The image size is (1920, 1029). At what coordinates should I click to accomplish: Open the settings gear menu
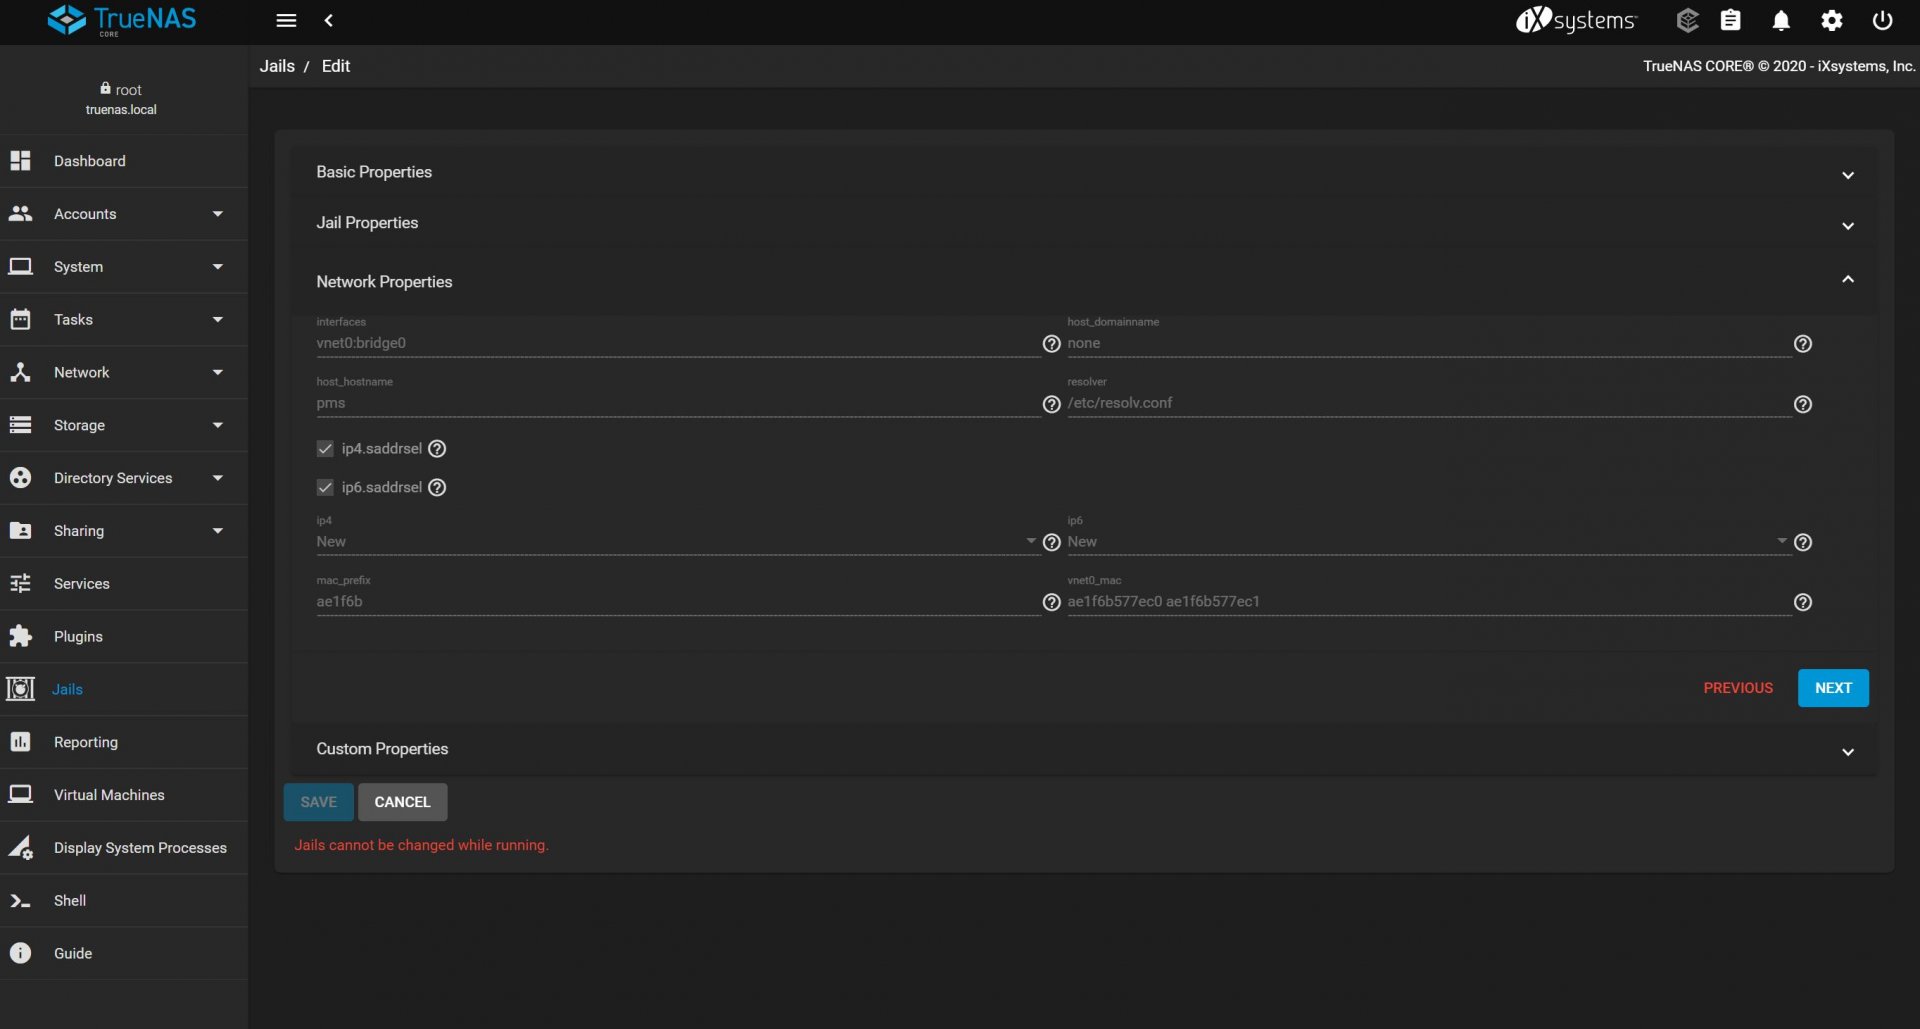(1831, 21)
